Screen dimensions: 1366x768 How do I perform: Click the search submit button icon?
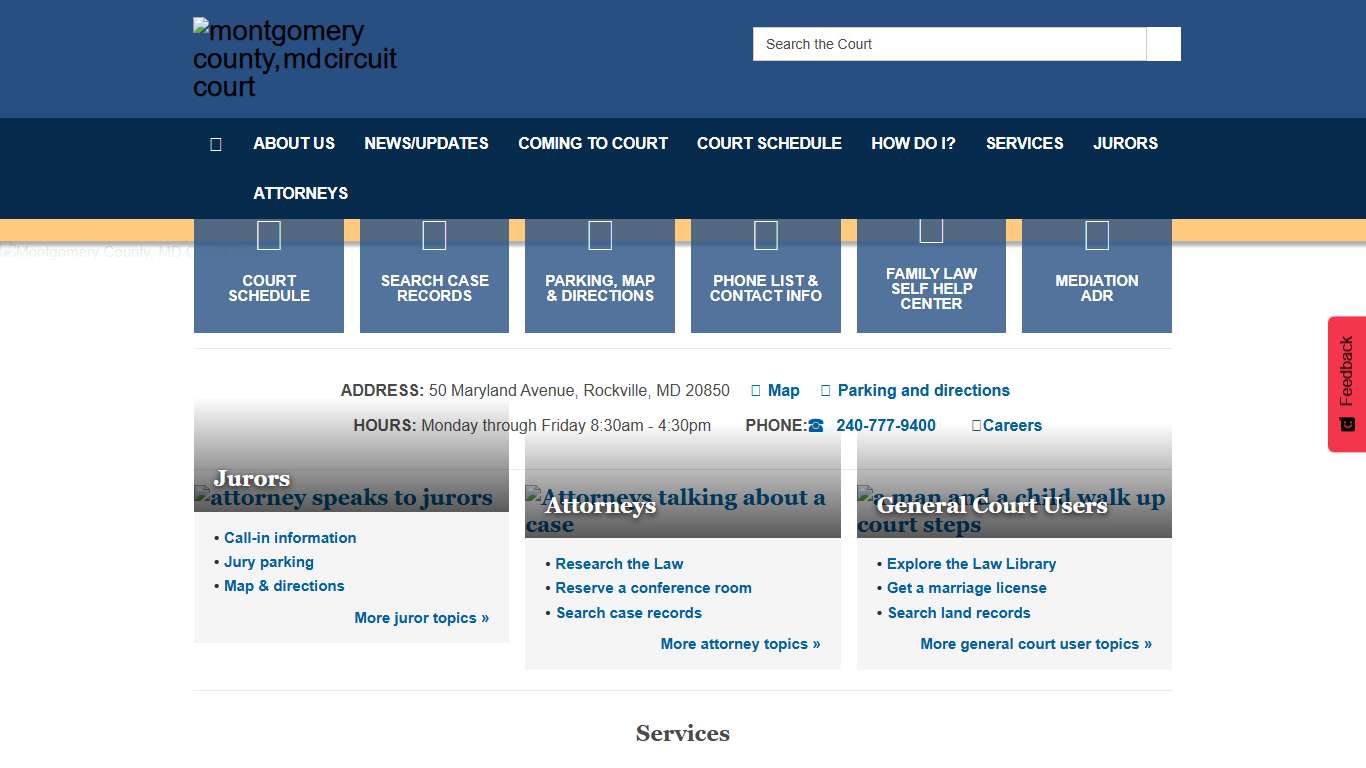[1163, 44]
